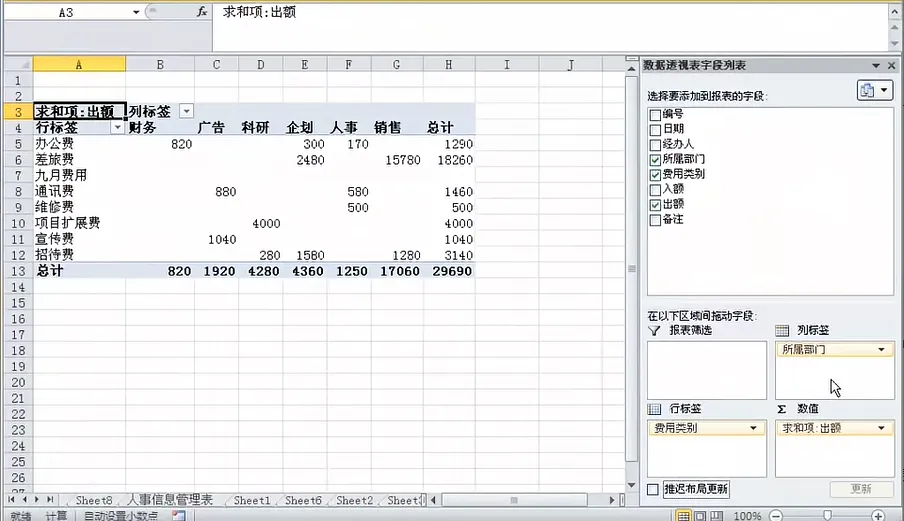Uncheck the 出额 field checkbox
This screenshot has width=904, height=521.
(x=655, y=205)
